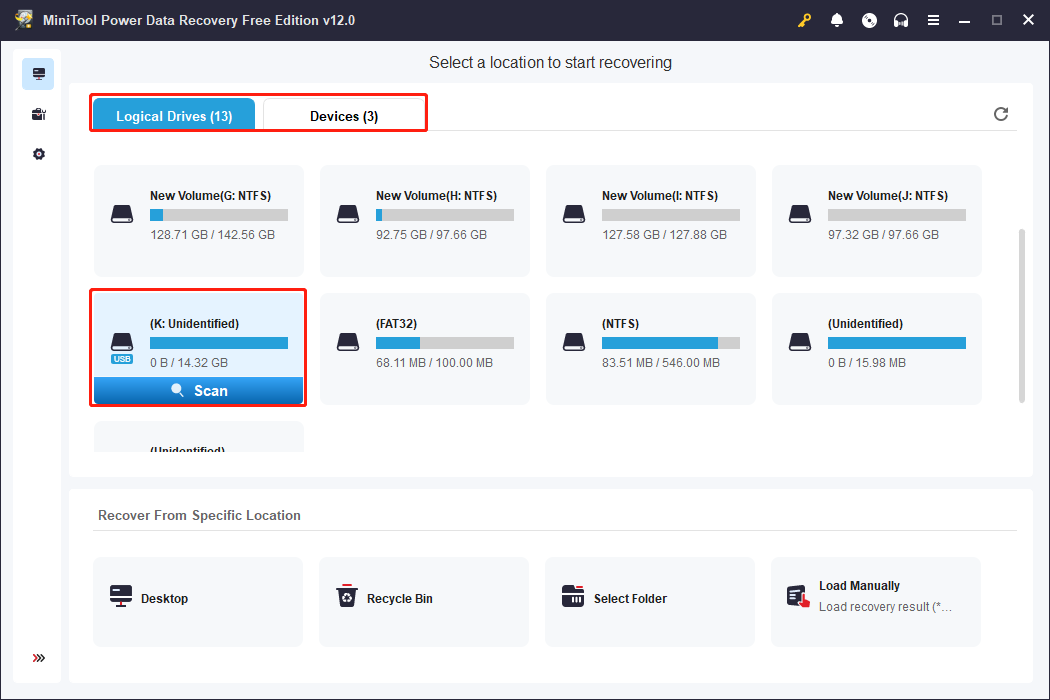Viewport: 1050px width, 700px height.
Task: Click the Desktop recovery location
Action: (x=198, y=598)
